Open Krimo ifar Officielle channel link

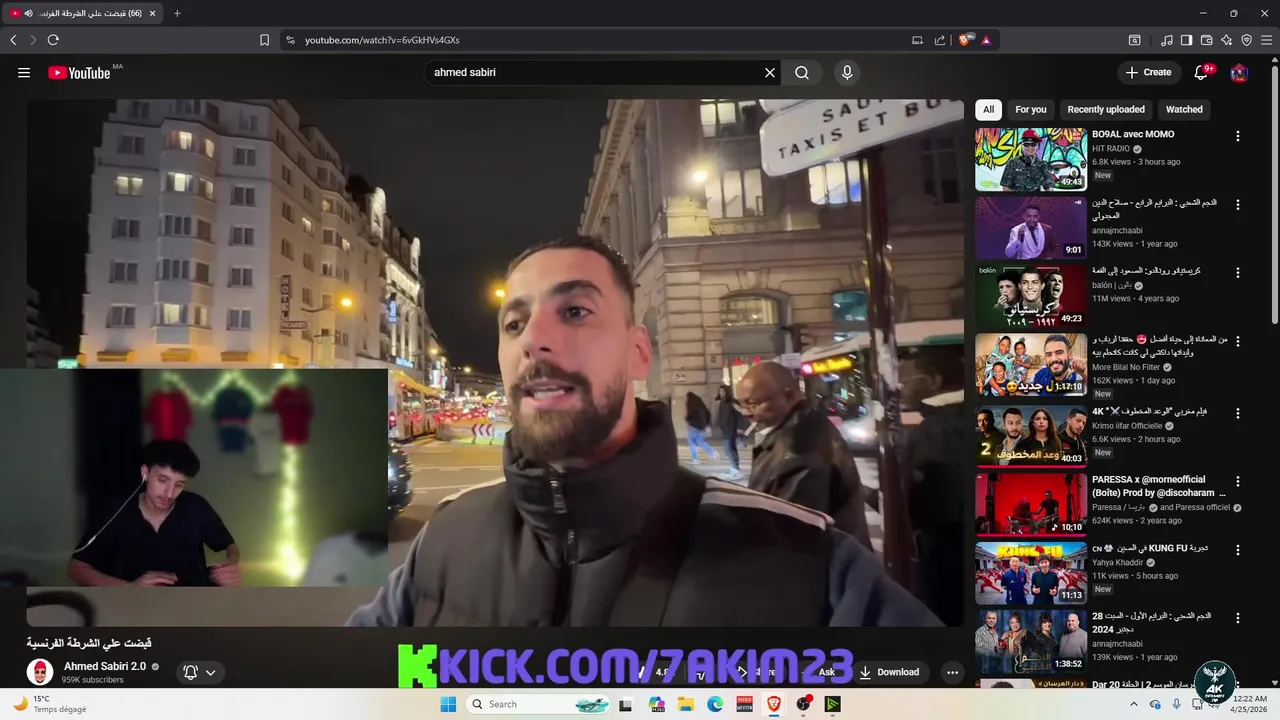pyautogui.click(x=1127, y=426)
